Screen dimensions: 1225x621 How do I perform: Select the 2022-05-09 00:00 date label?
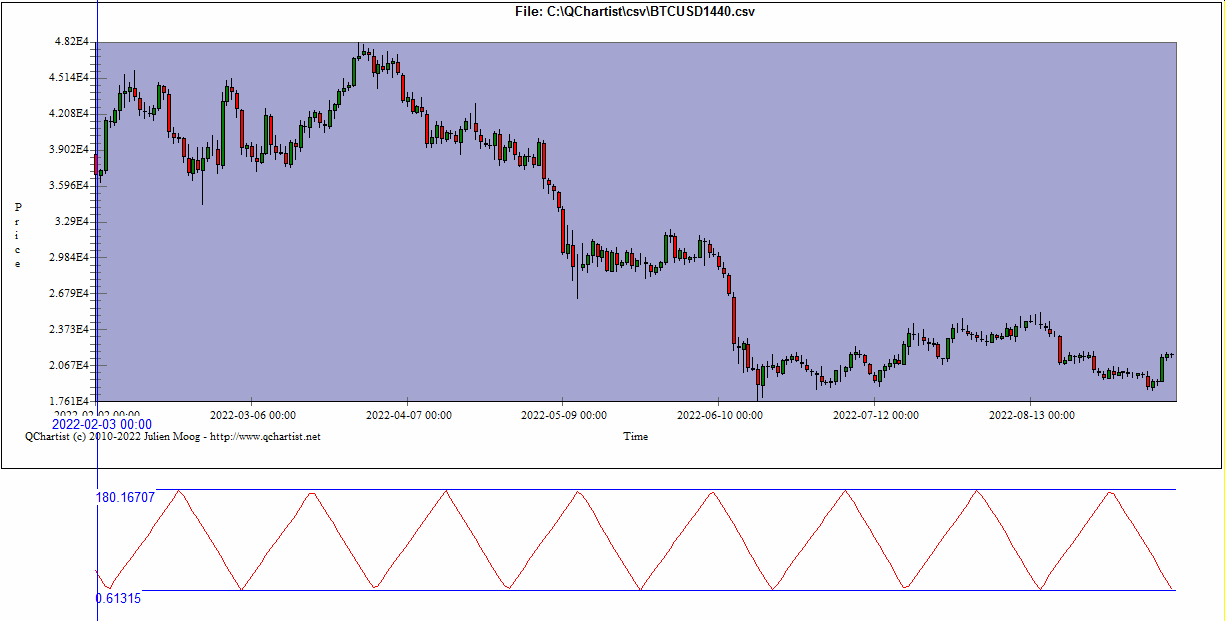tap(564, 415)
